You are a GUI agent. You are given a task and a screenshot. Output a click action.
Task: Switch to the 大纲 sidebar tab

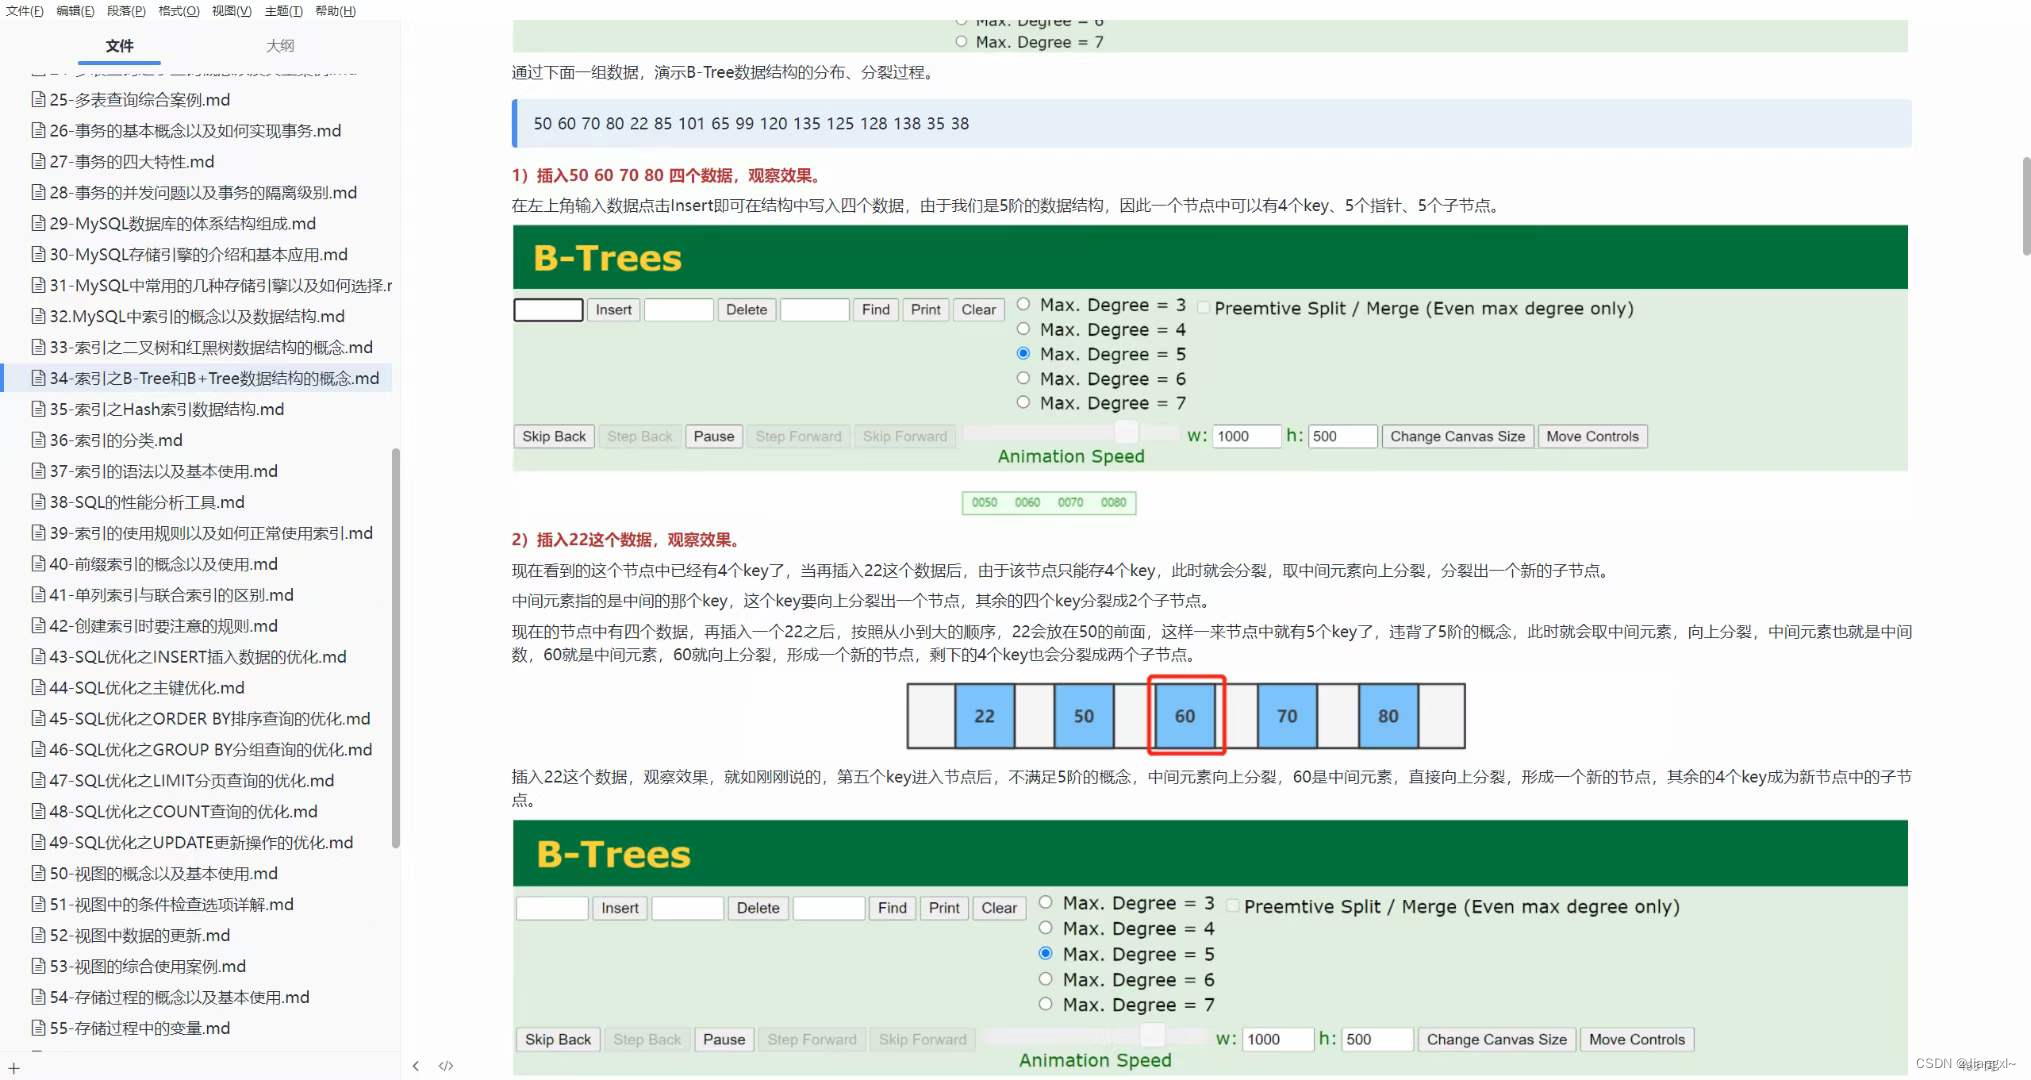280,46
